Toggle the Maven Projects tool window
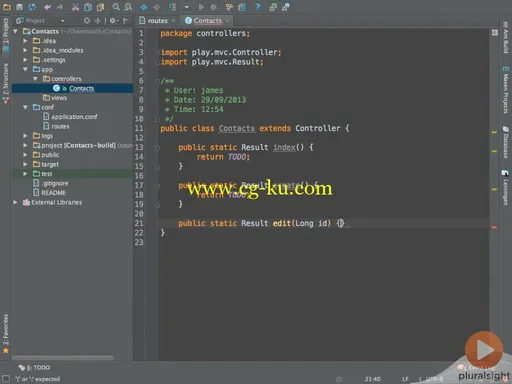Viewport: 512px width, 384px height. pos(506,89)
